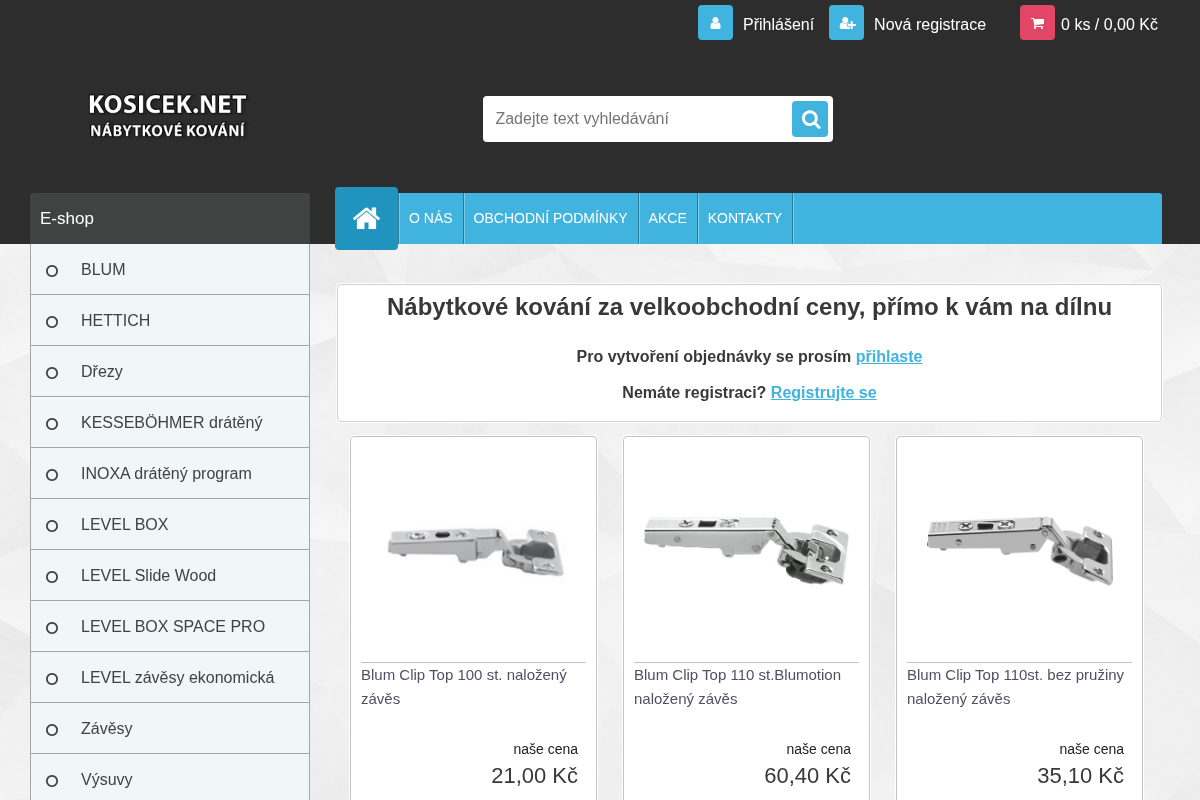Image resolution: width=1200 pixels, height=800 pixels.
Task: Open LEVEL BOX SPACE PRO category
Action: point(170,627)
